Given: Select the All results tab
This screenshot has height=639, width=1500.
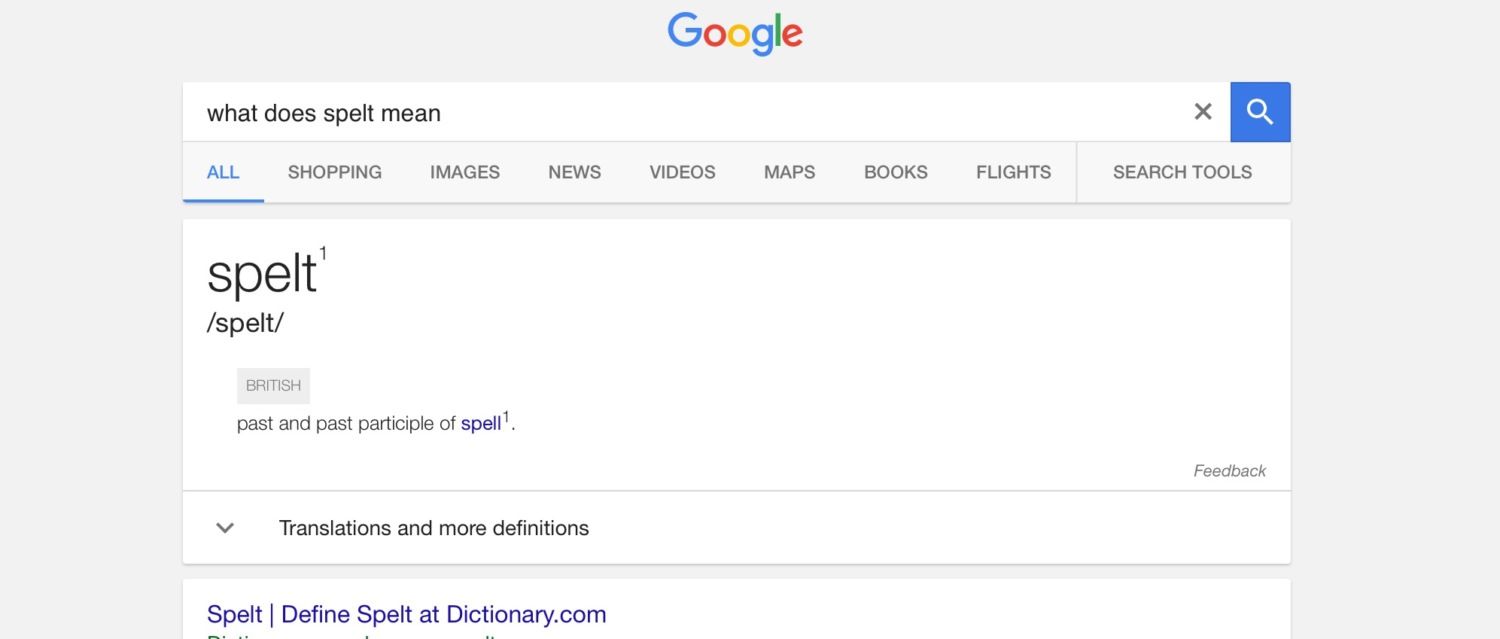Looking at the screenshot, I should click(223, 172).
